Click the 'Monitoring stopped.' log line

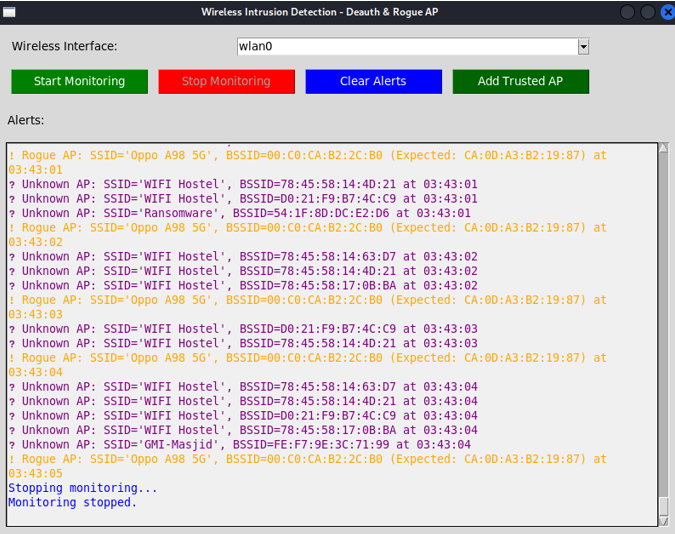(x=72, y=503)
